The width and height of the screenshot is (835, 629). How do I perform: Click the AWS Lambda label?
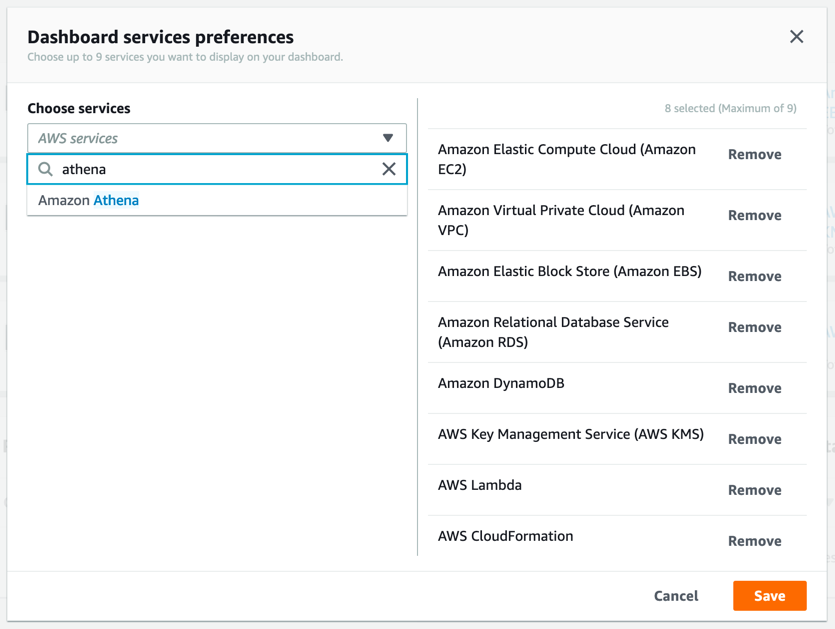pyautogui.click(x=480, y=485)
